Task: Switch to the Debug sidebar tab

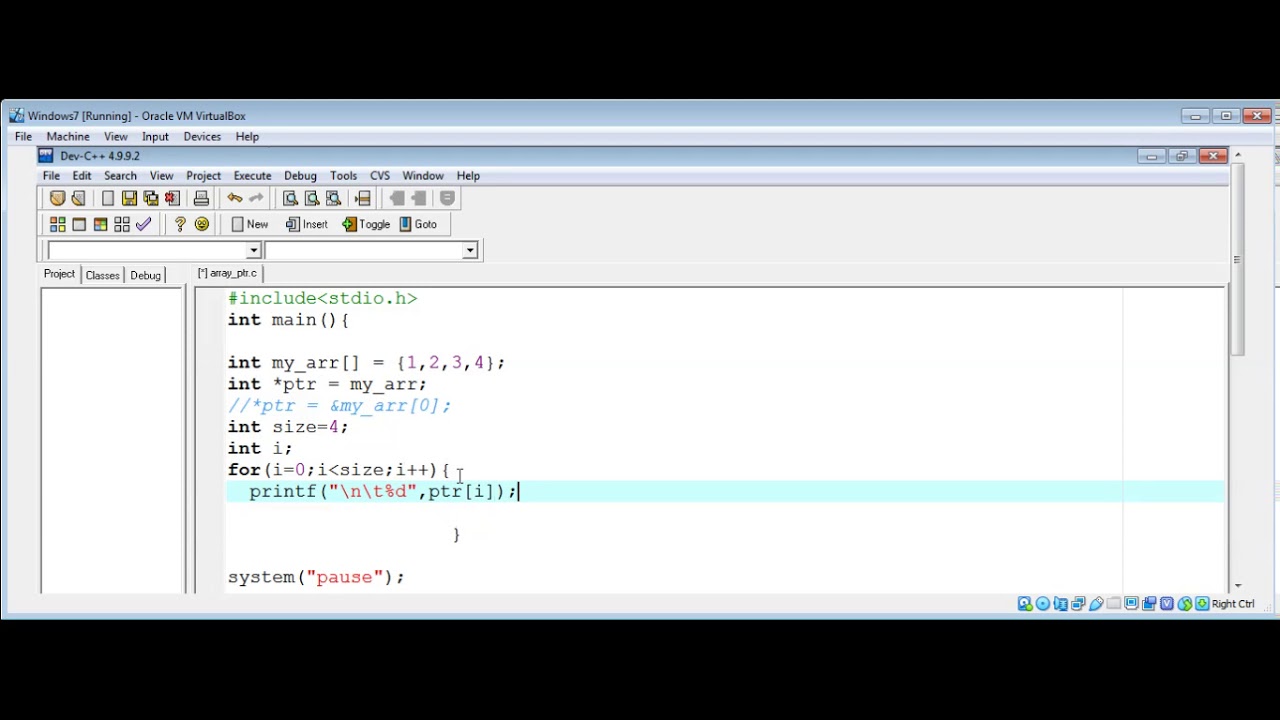Action: [145, 275]
